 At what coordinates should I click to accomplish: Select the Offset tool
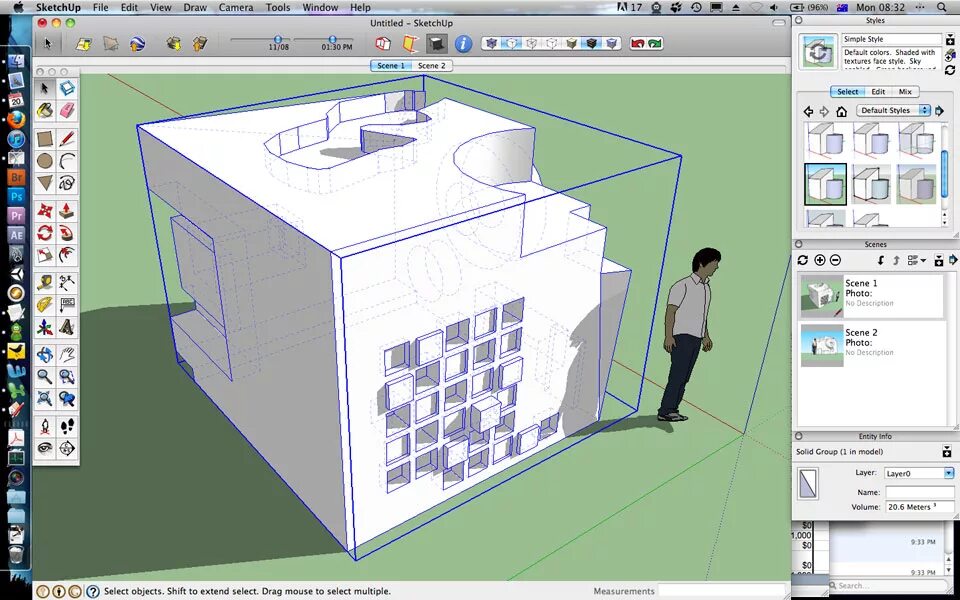pos(67,255)
